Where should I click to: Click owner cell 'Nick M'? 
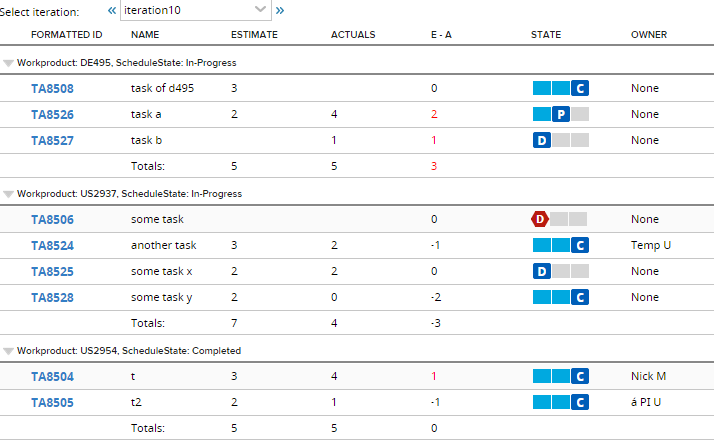(648, 376)
